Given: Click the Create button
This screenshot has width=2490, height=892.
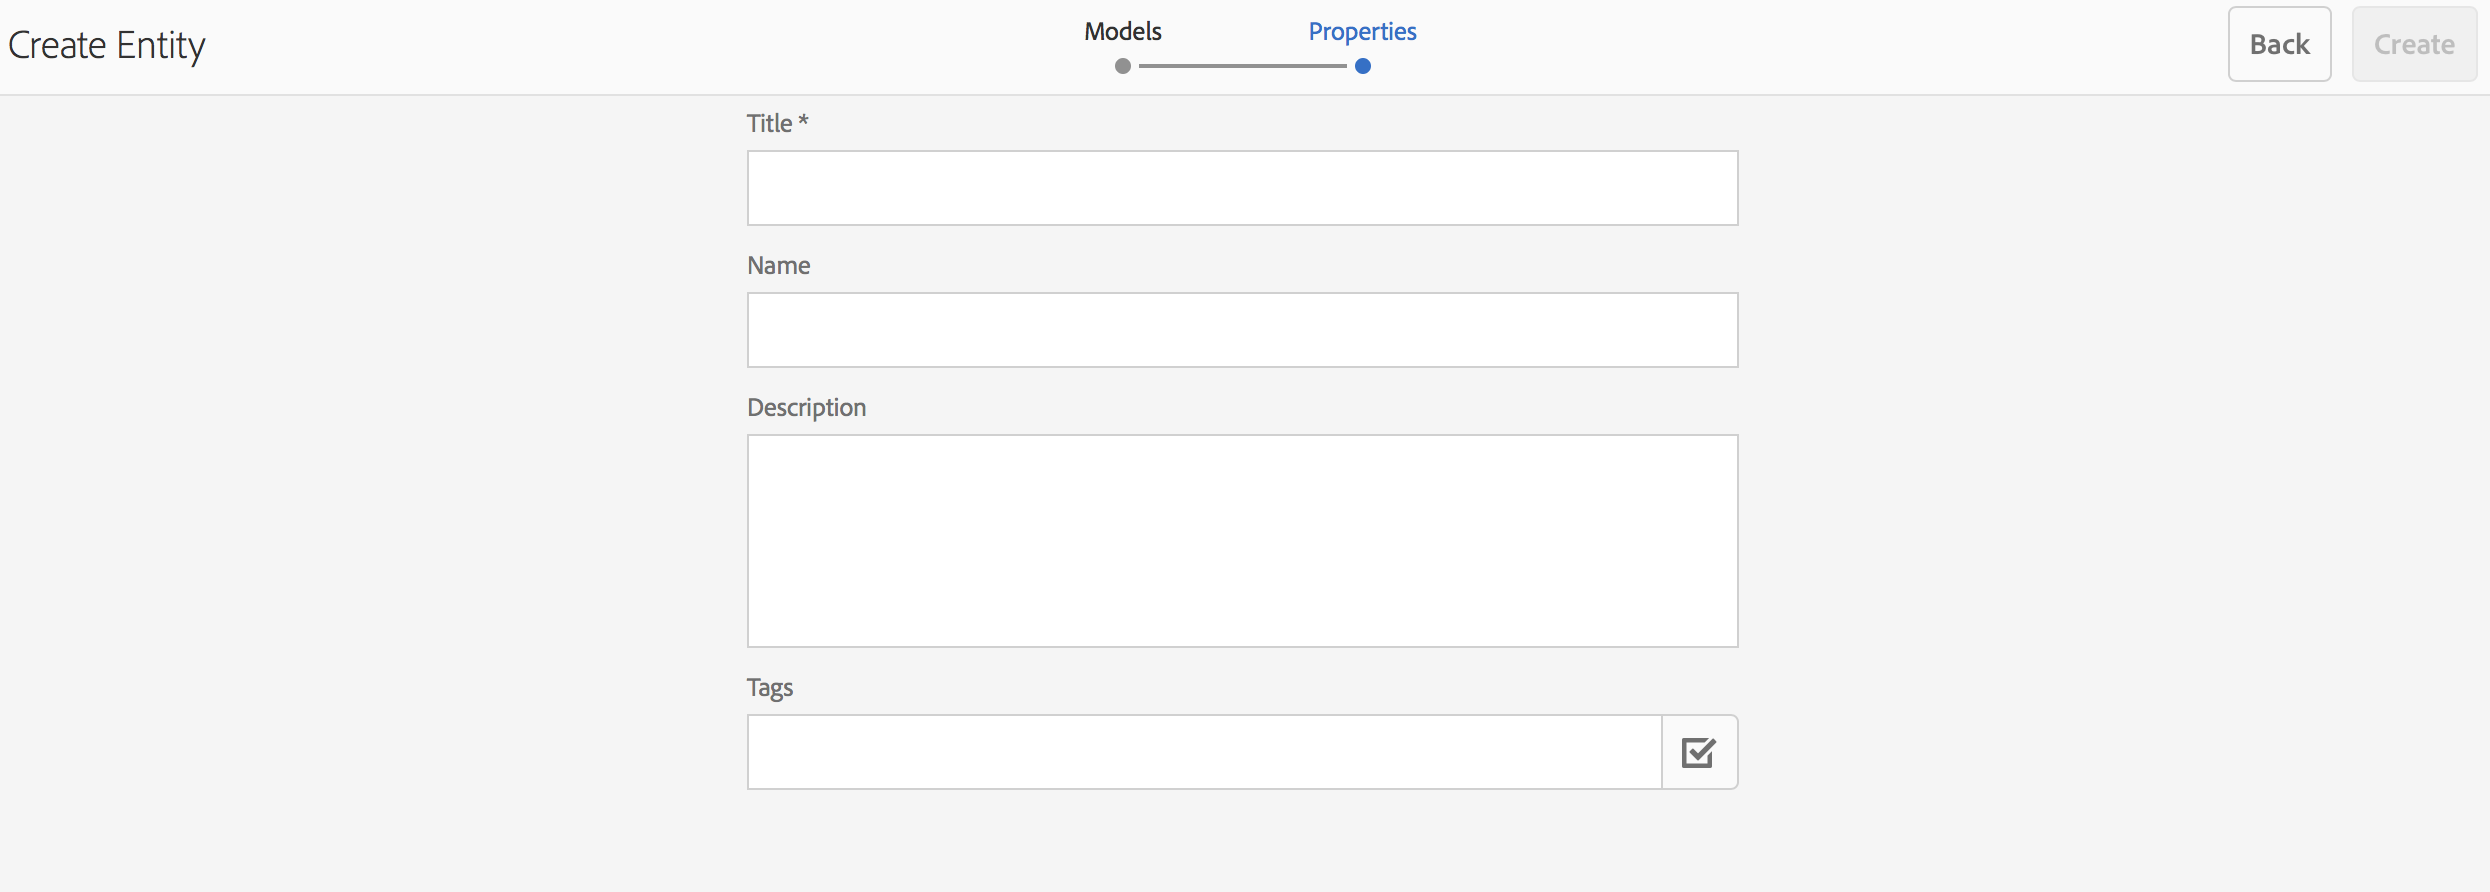Looking at the screenshot, I should [x=2414, y=45].
